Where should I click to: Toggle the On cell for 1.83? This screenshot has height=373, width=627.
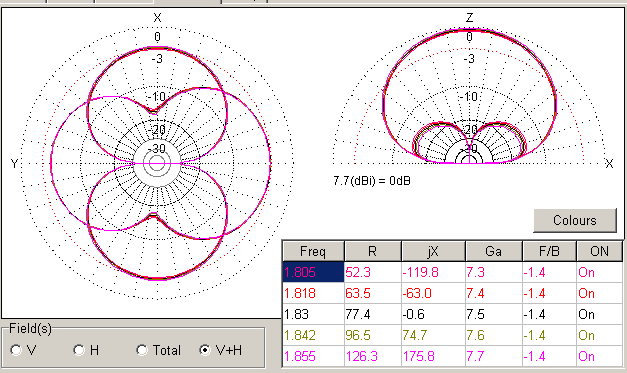599,314
